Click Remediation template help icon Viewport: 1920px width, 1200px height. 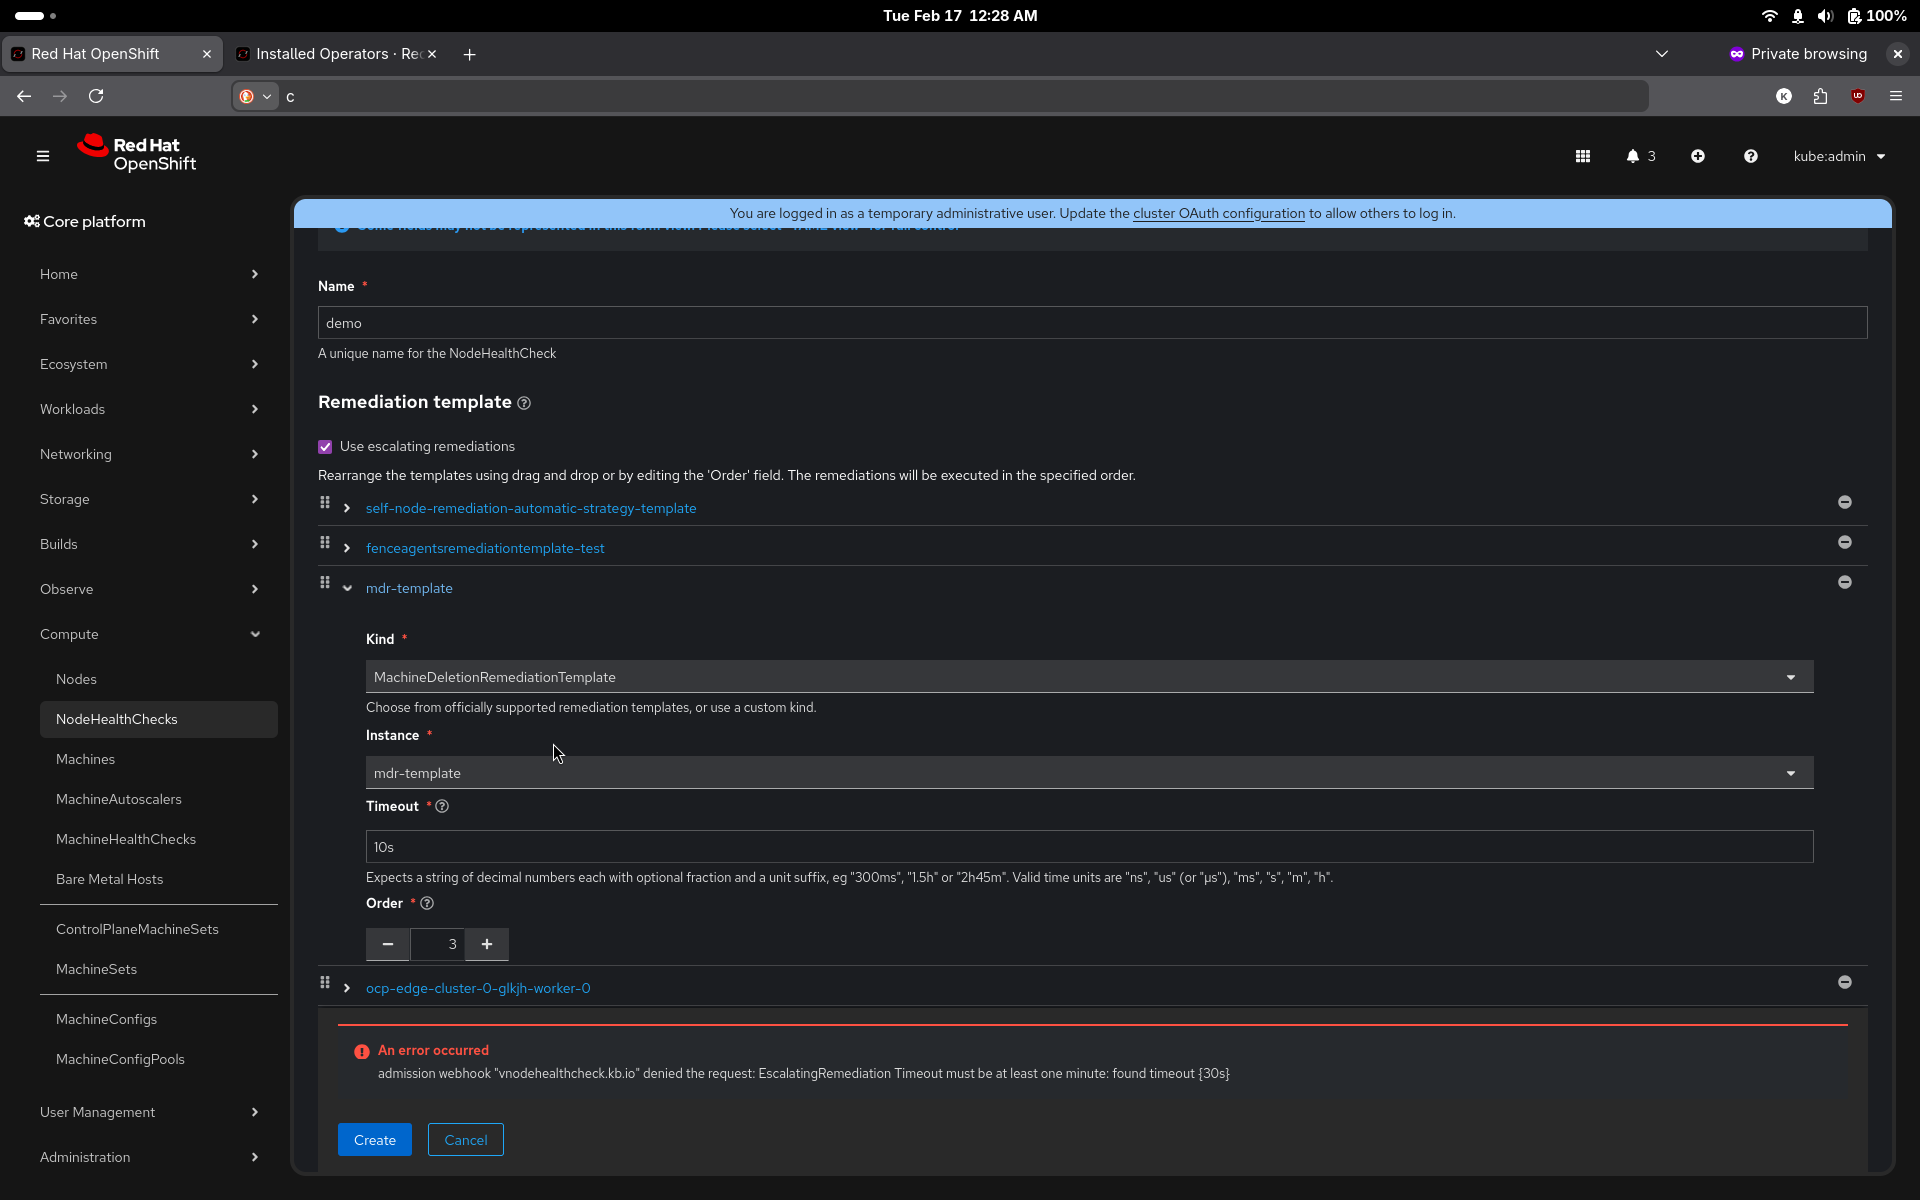click(524, 403)
